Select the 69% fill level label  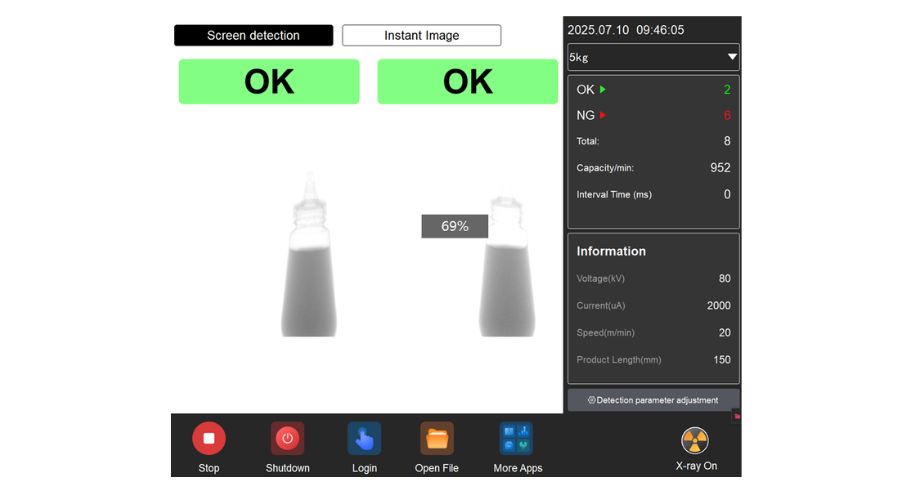pyautogui.click(x=454, y=227)
